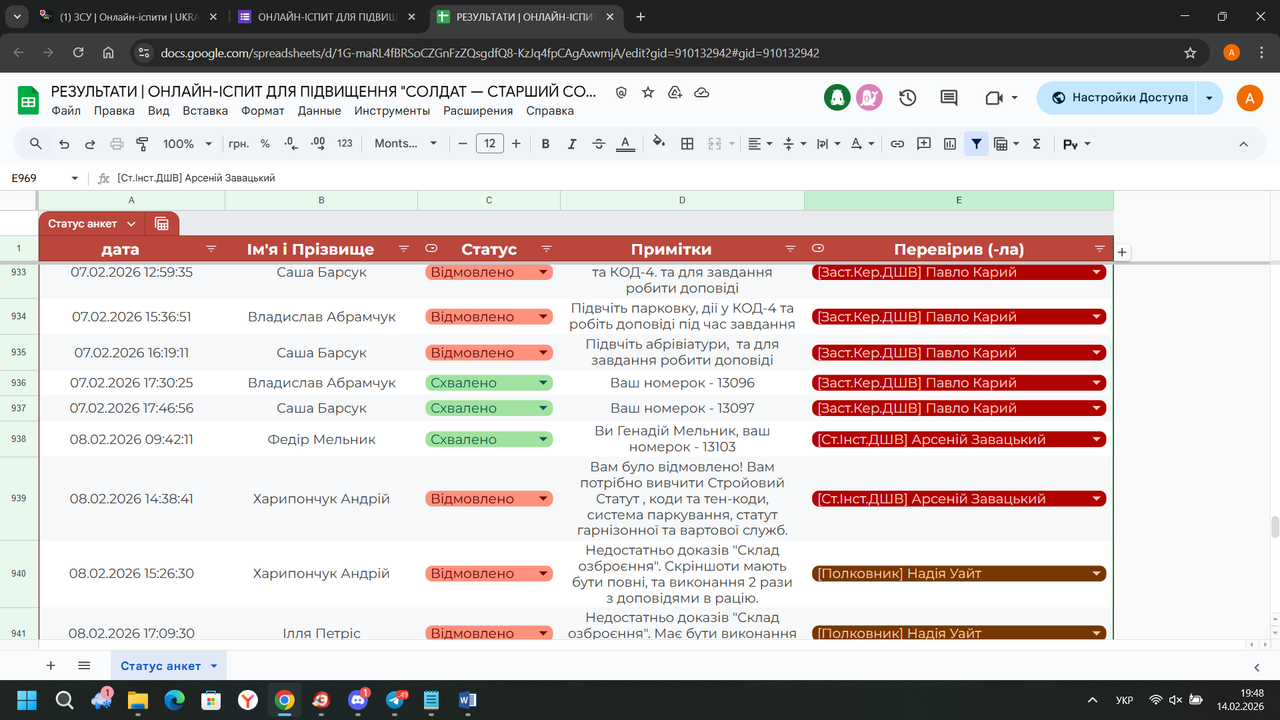The image size is (1280, 720).
Task: Open the Формат menu
Action: pos(263,111)
